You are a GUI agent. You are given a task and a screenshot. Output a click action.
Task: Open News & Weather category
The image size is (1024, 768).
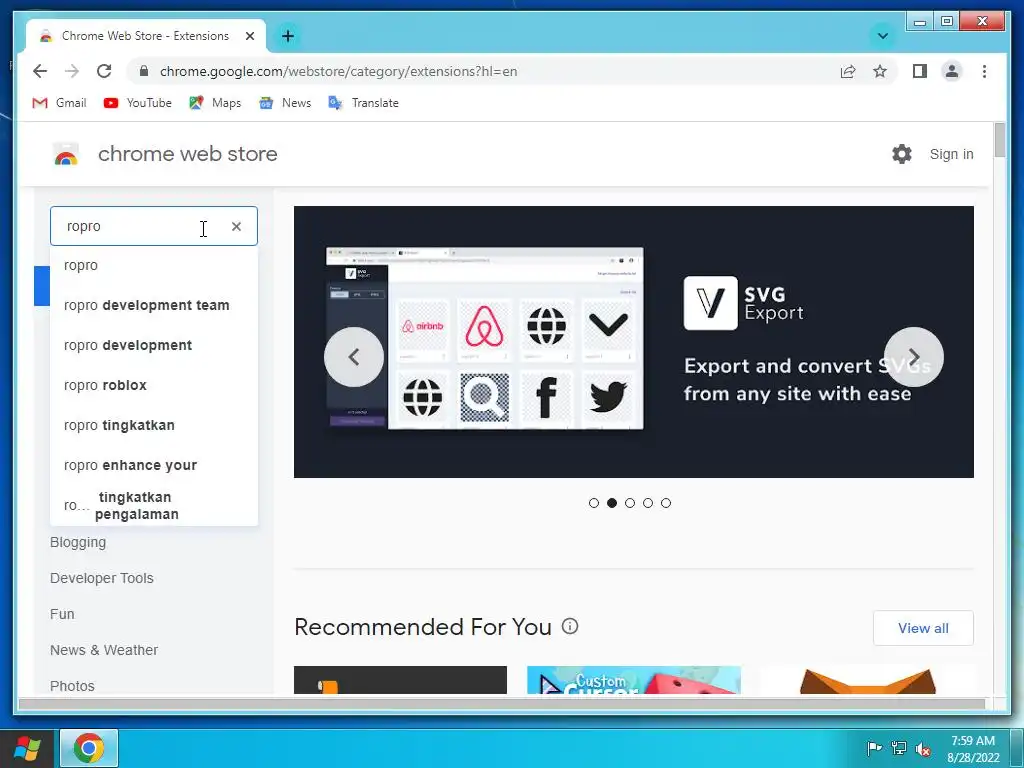pyautogui.click(x=104, y=650)
